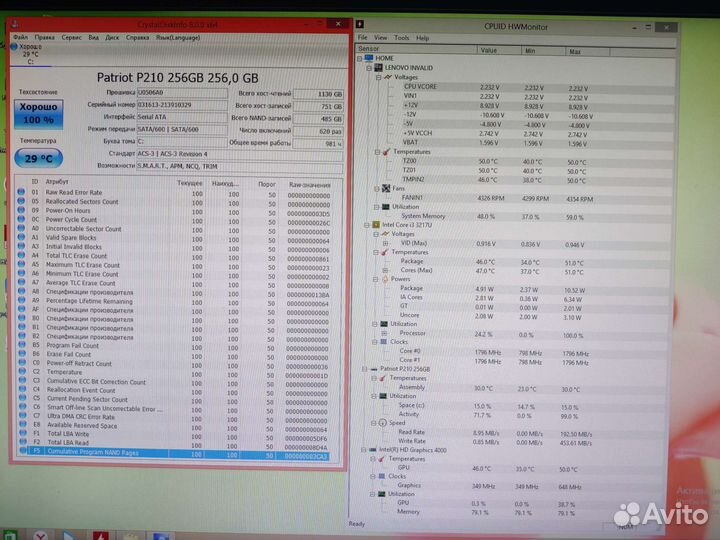Image resolution: width=720 pixels, height=540 pixels.
Task: Open the Файл menu in CrystalDiskInfo
Action: click(20, 37)
